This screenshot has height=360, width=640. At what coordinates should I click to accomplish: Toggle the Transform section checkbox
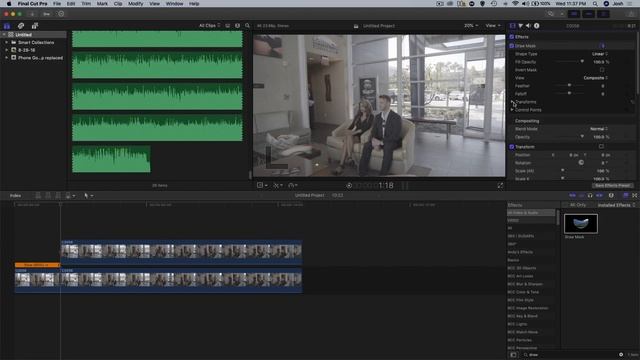click(512, 147)
